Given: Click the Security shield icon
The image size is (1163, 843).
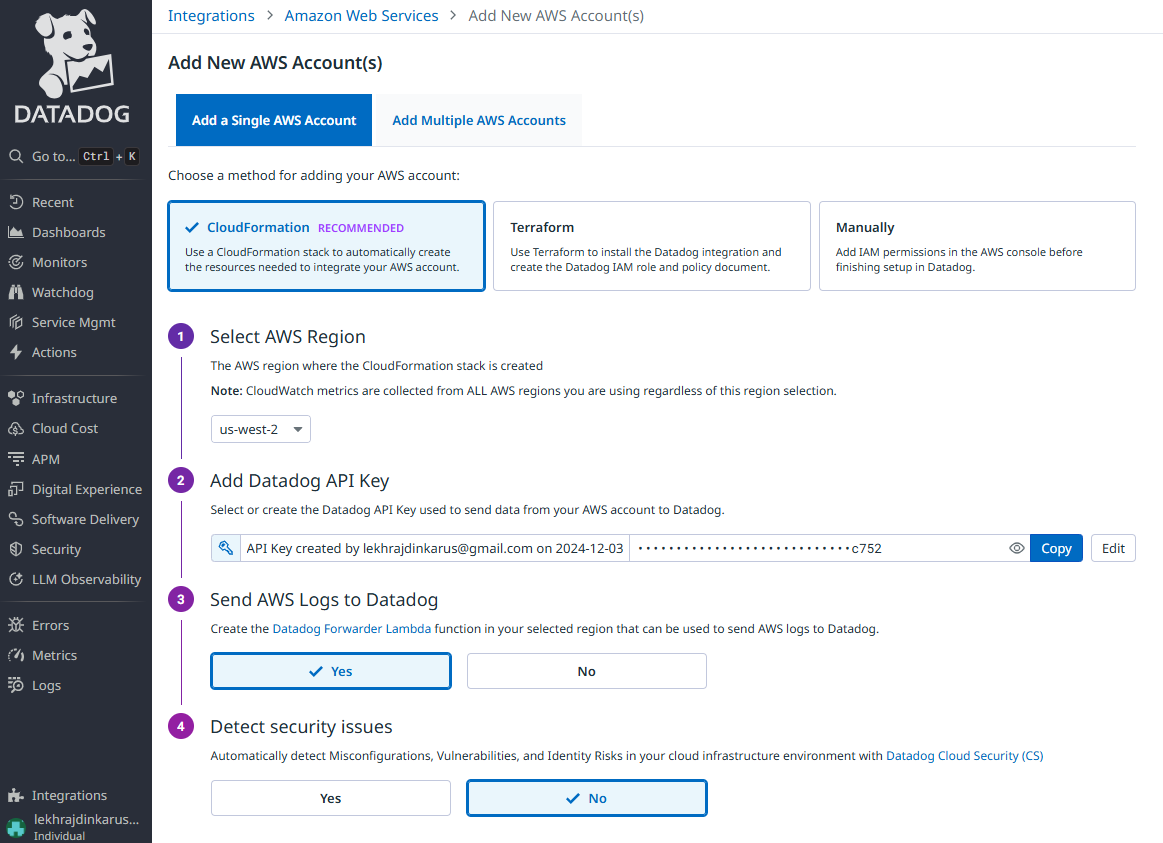Looking at the screenshot, I should (16, 549).
